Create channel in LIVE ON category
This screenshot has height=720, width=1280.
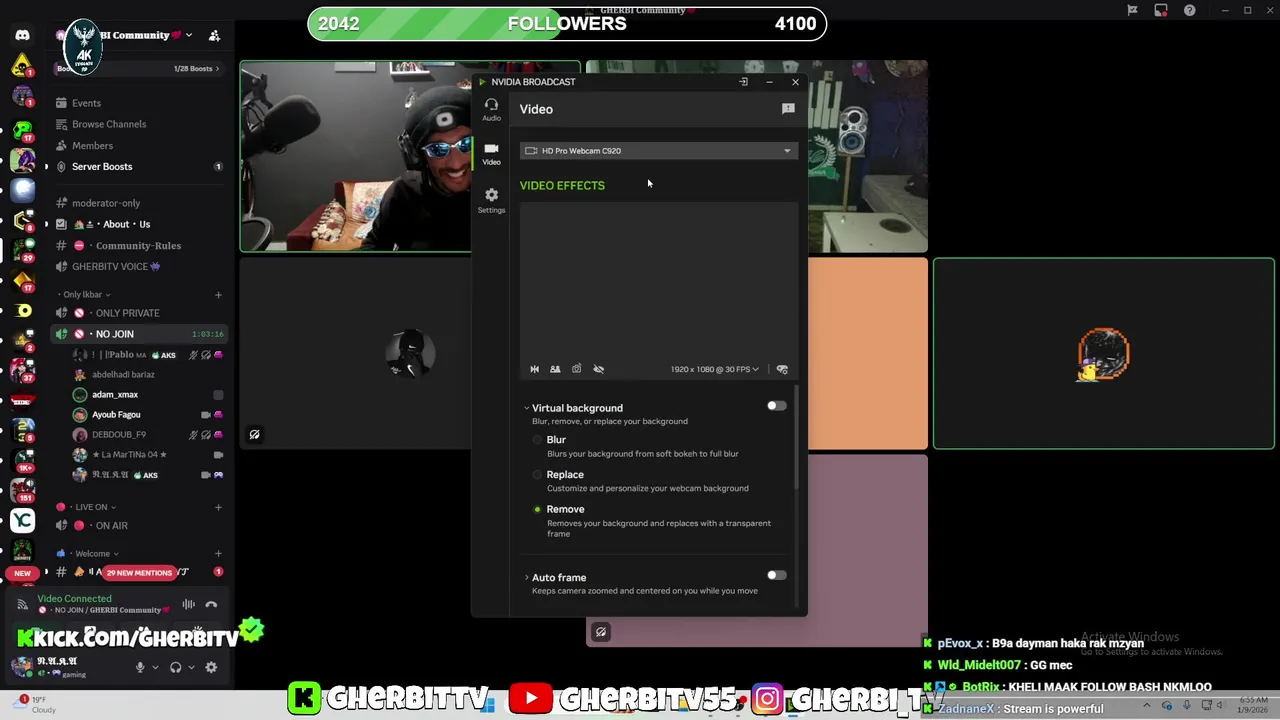[x=218, y=507]
